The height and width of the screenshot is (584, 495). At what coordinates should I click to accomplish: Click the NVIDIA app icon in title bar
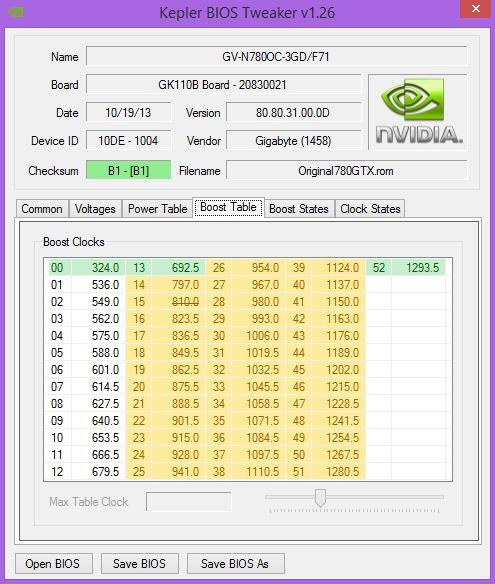point(16,12)
